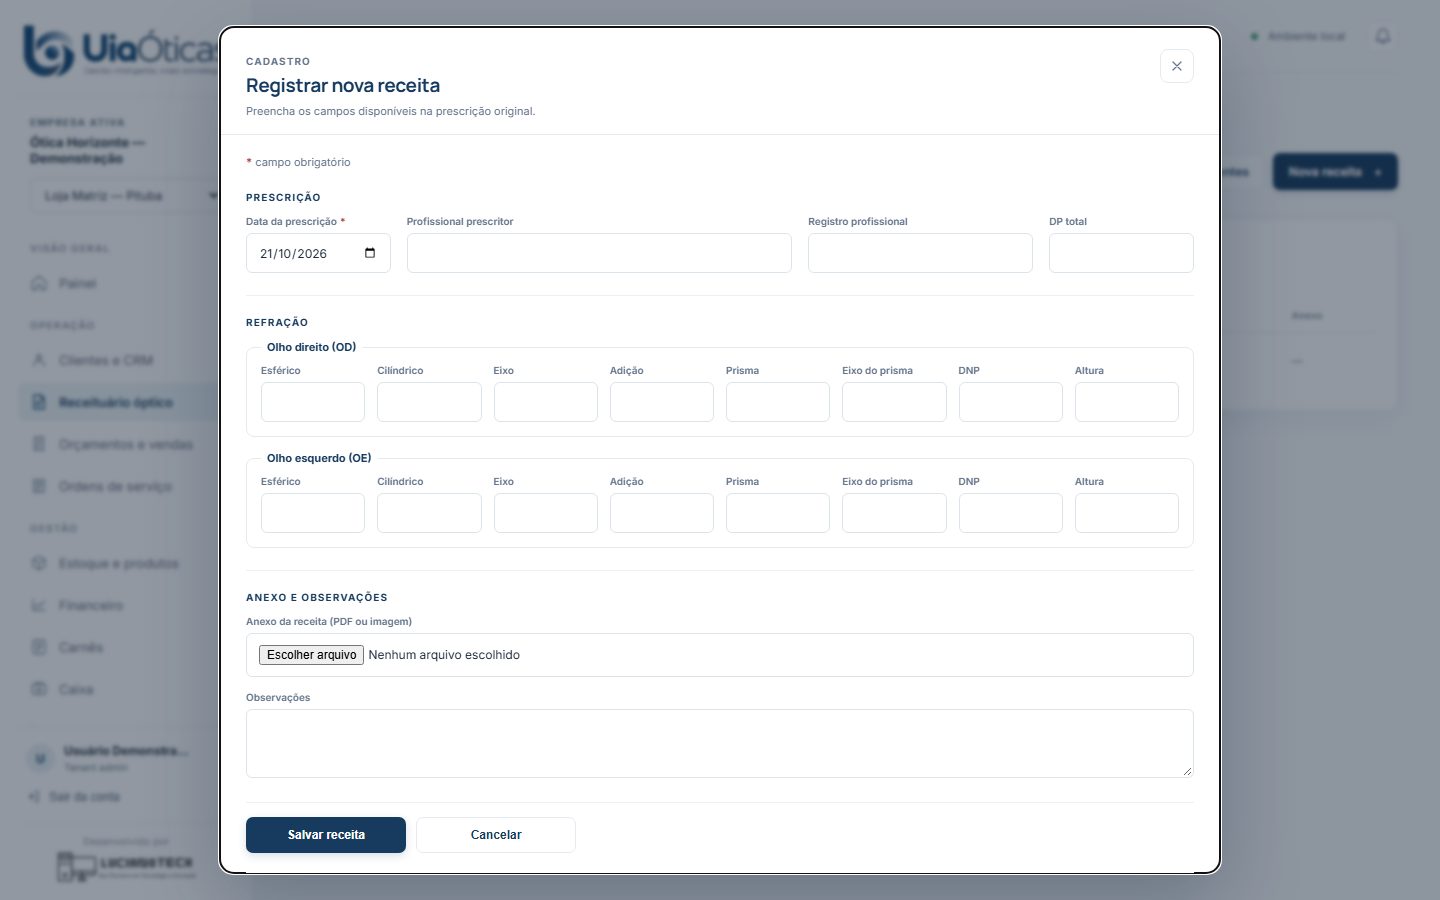Click the DNP field for Olho direito
1440x900 pixels.
pos(1011,402)
